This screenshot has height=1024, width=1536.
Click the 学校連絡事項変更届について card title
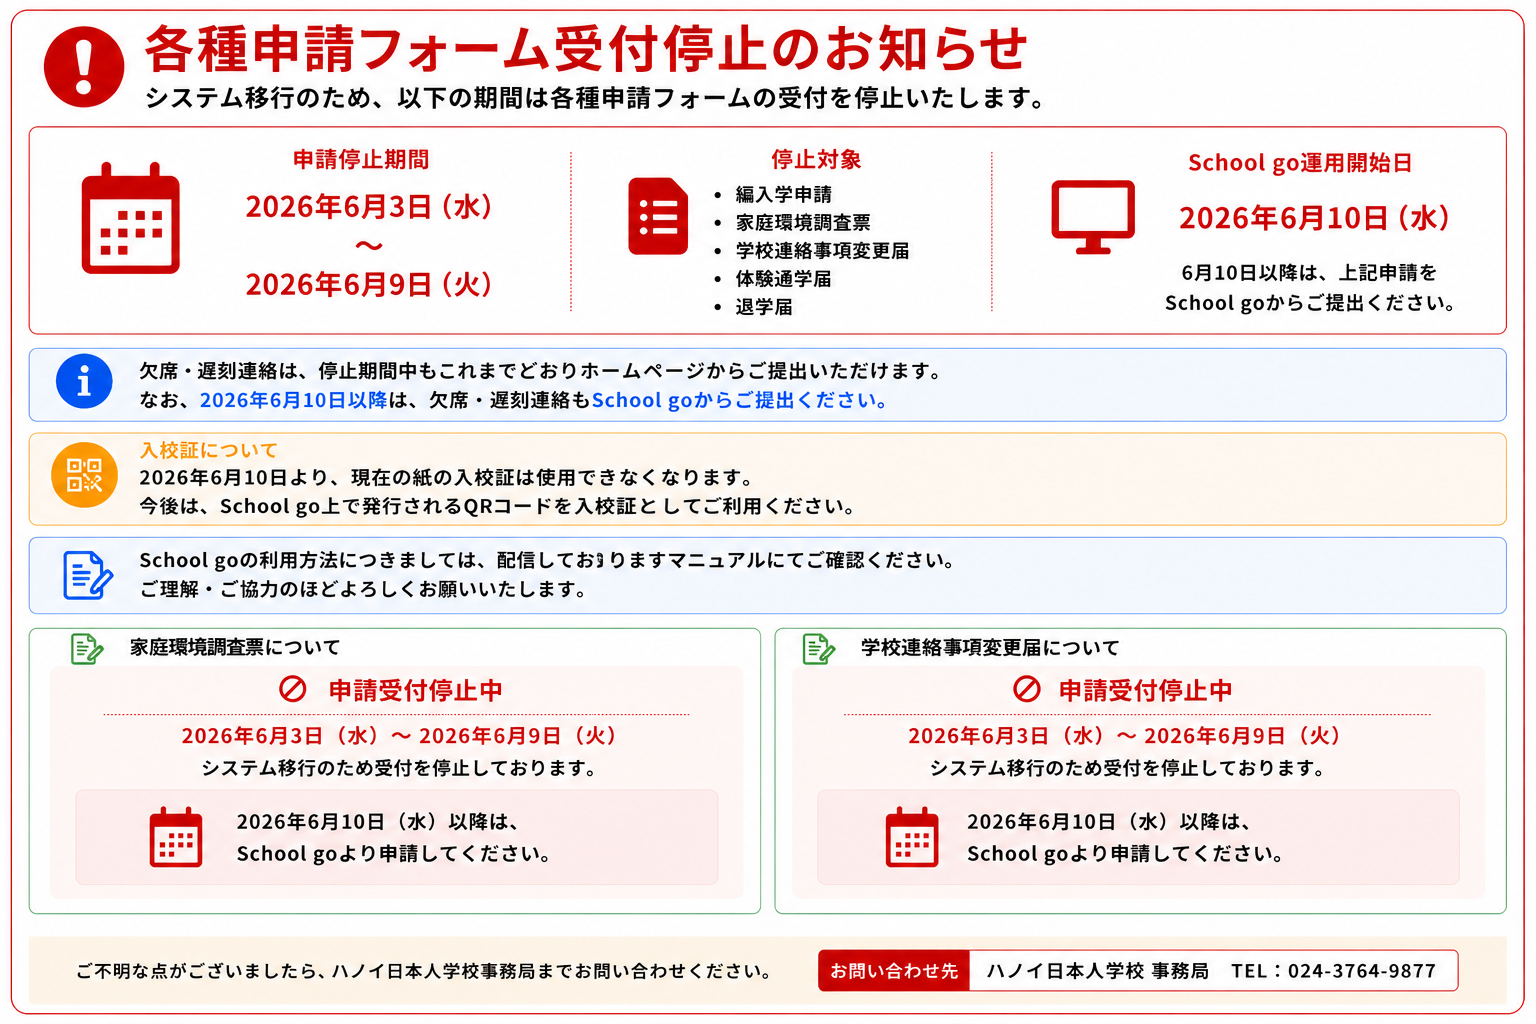point(990,648)
